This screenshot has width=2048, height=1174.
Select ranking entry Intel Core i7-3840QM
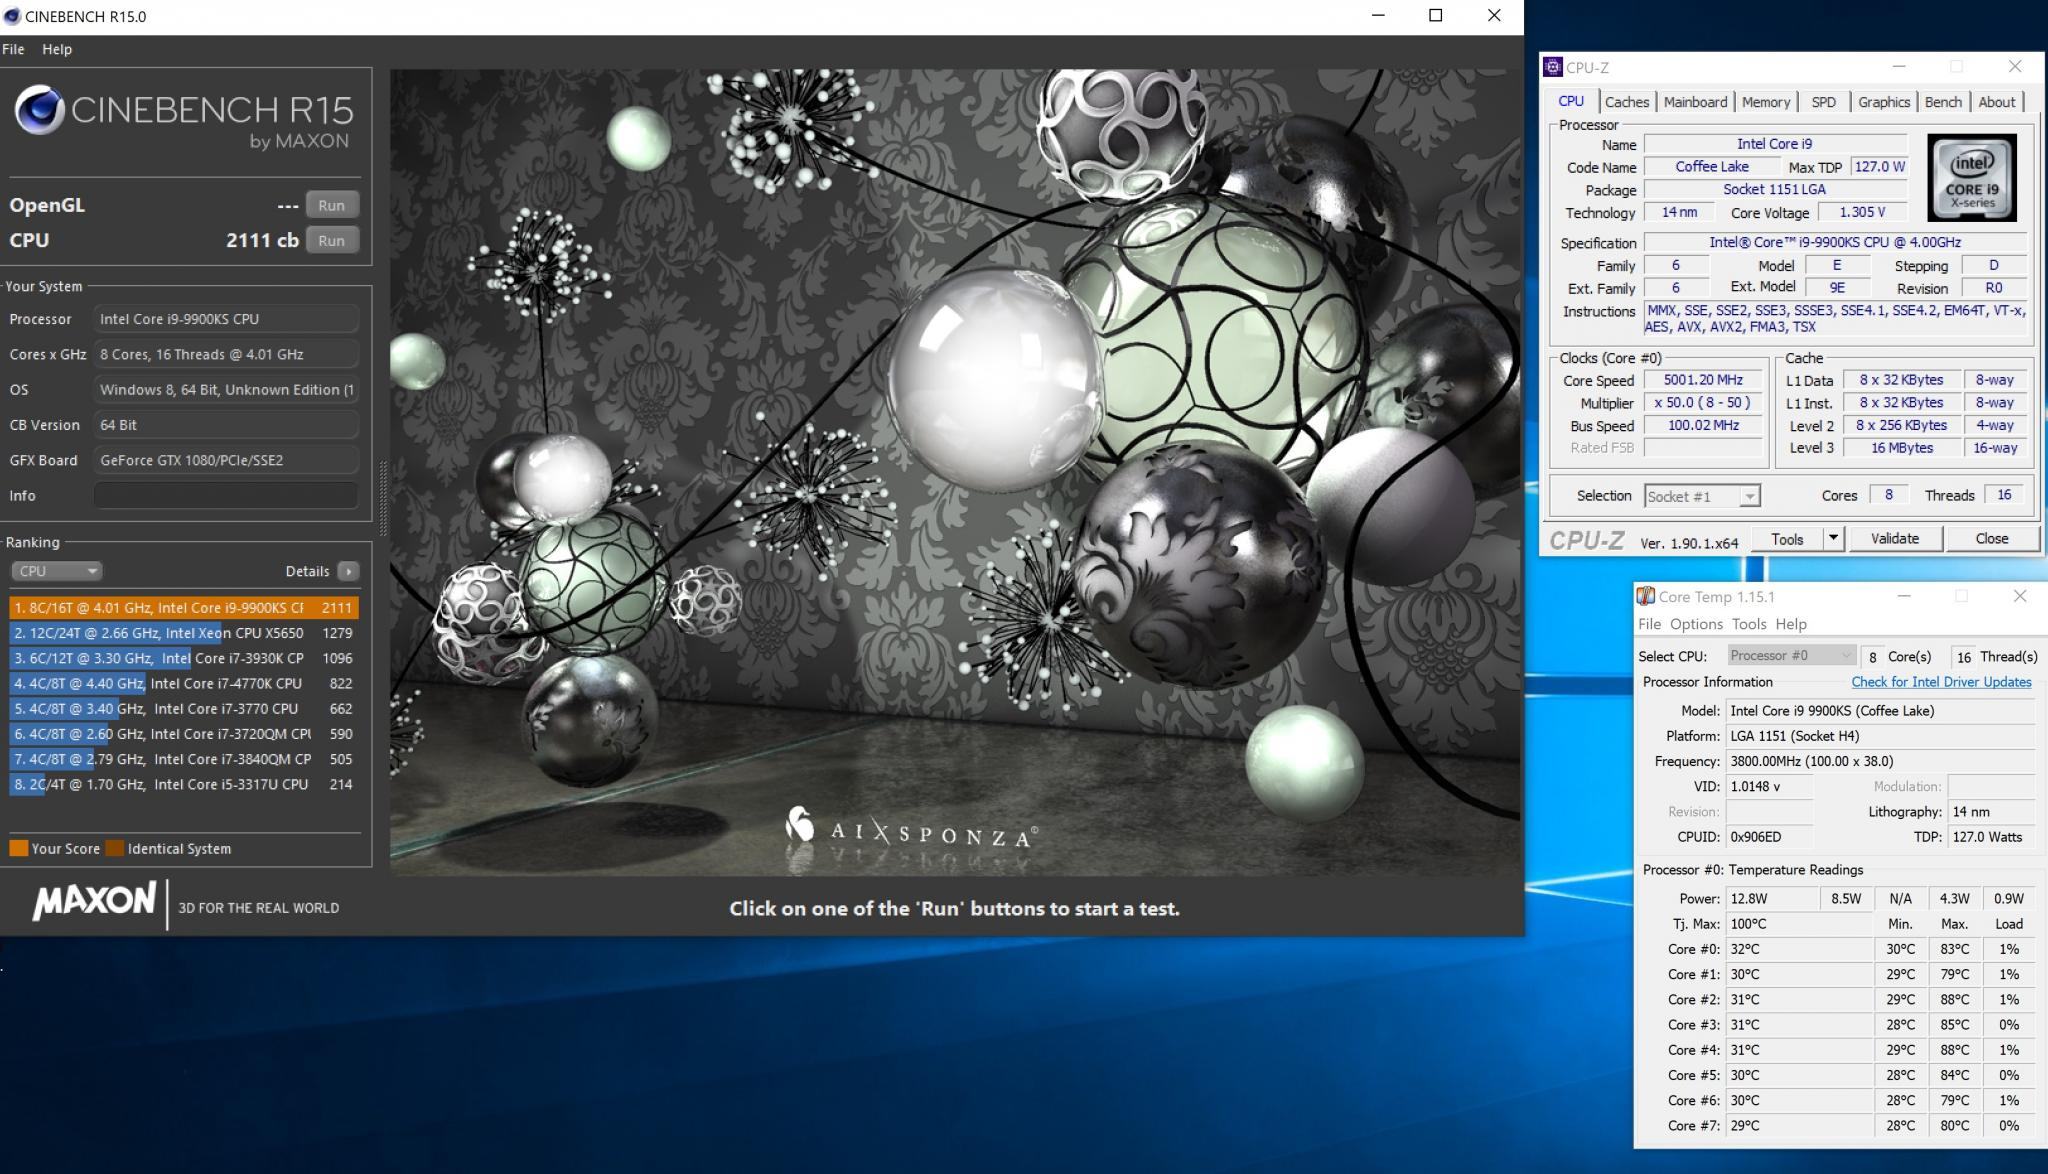184,759
